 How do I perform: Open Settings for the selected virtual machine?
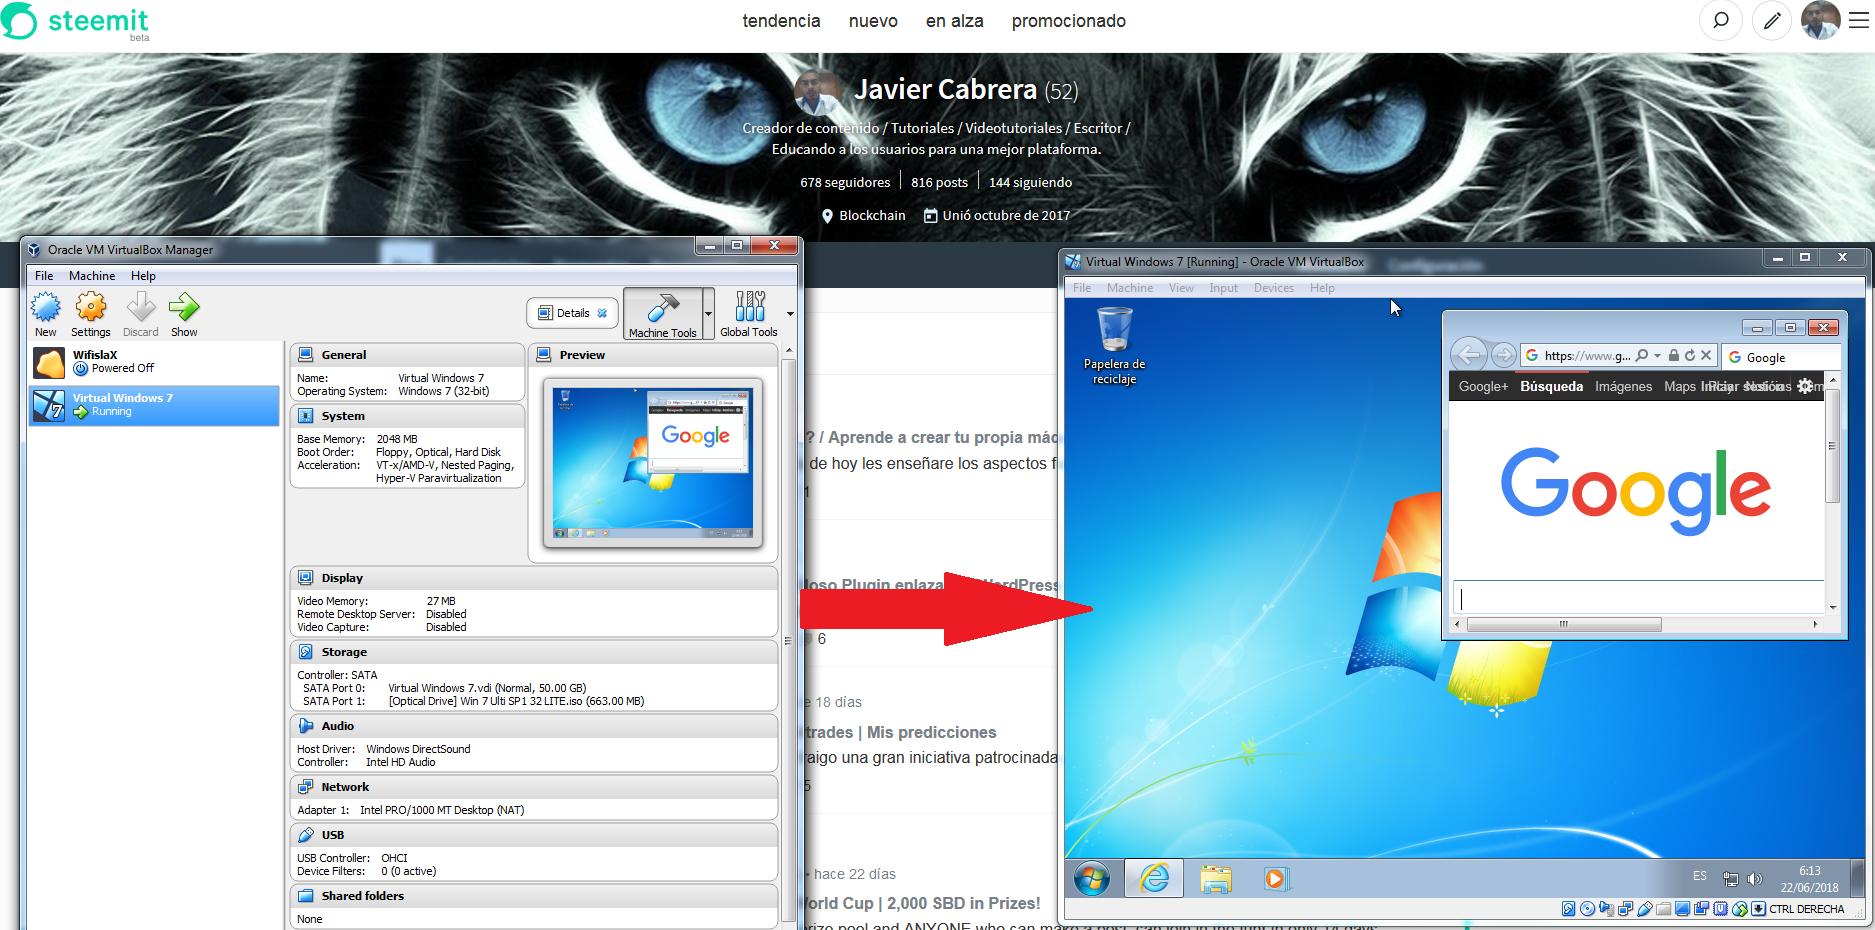click(x=91, y=314)
